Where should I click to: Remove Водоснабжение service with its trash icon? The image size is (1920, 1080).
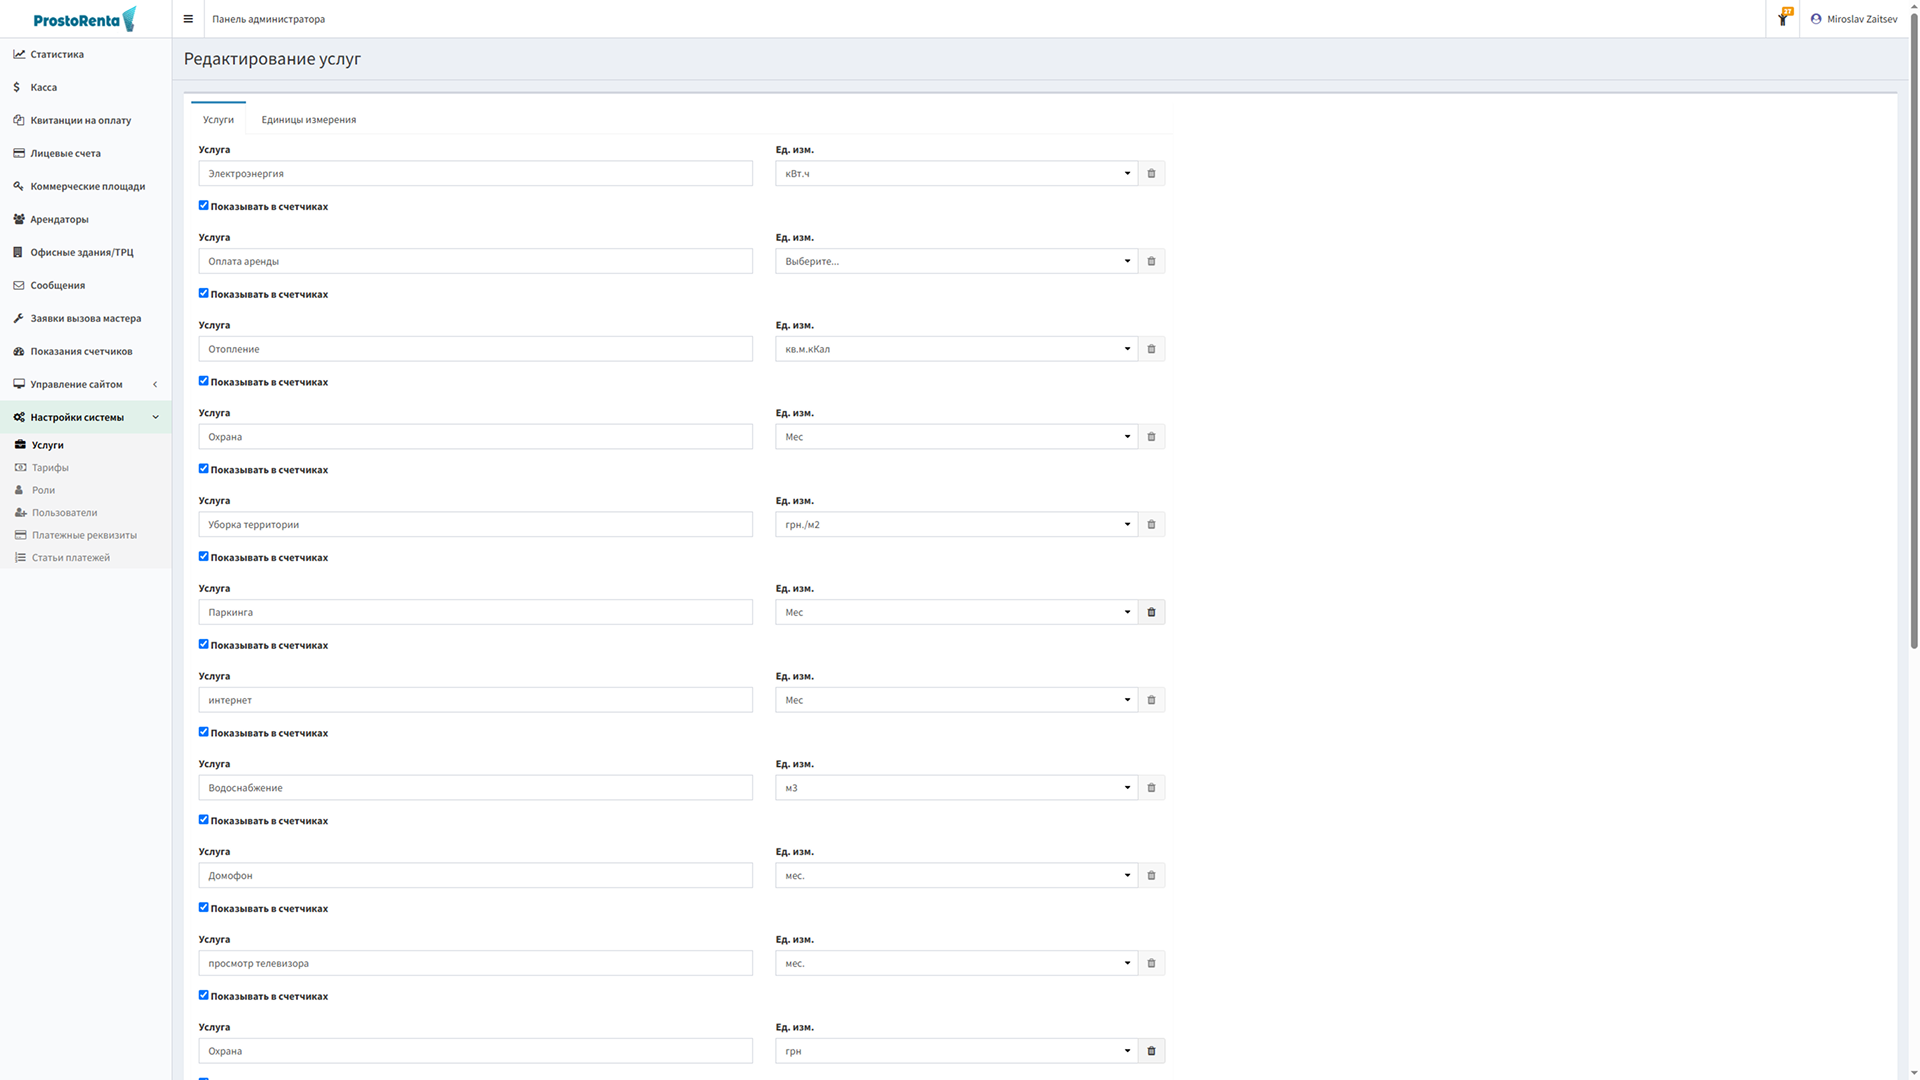(1151, 788)
